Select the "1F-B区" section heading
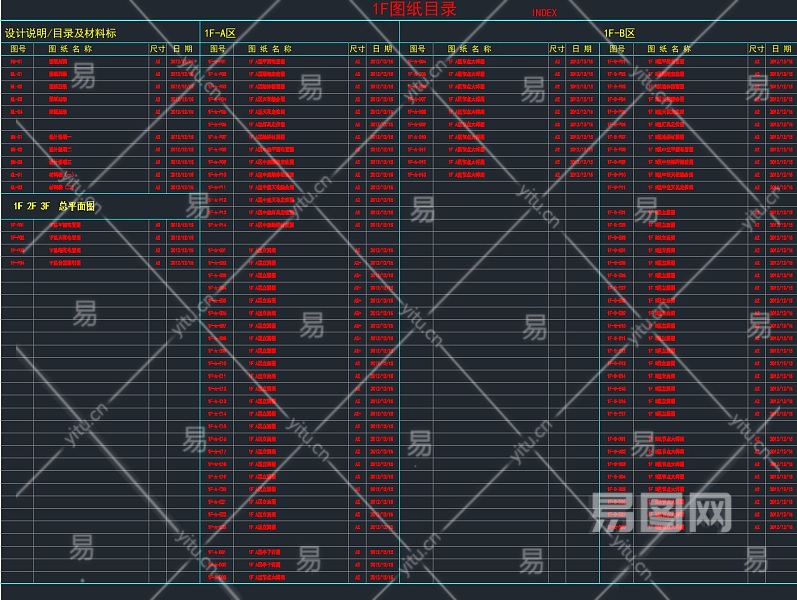Viewport: 797px width, 600px height. [x=620, y=33]
